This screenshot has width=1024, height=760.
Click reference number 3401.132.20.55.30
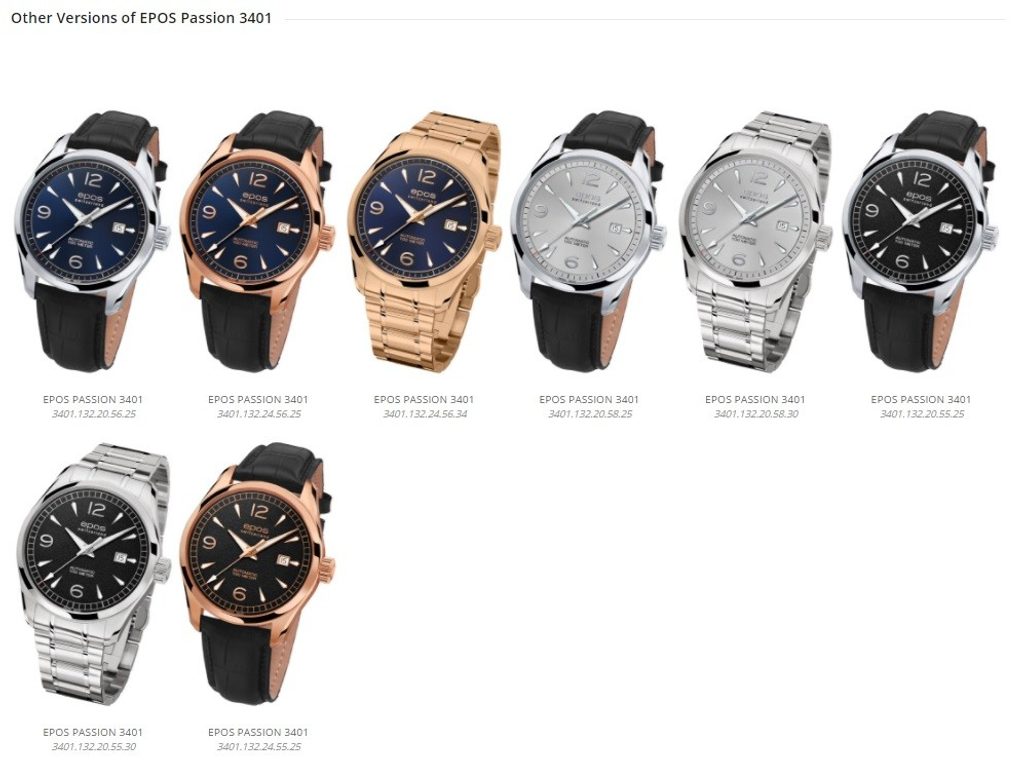[x=93, y=747]
